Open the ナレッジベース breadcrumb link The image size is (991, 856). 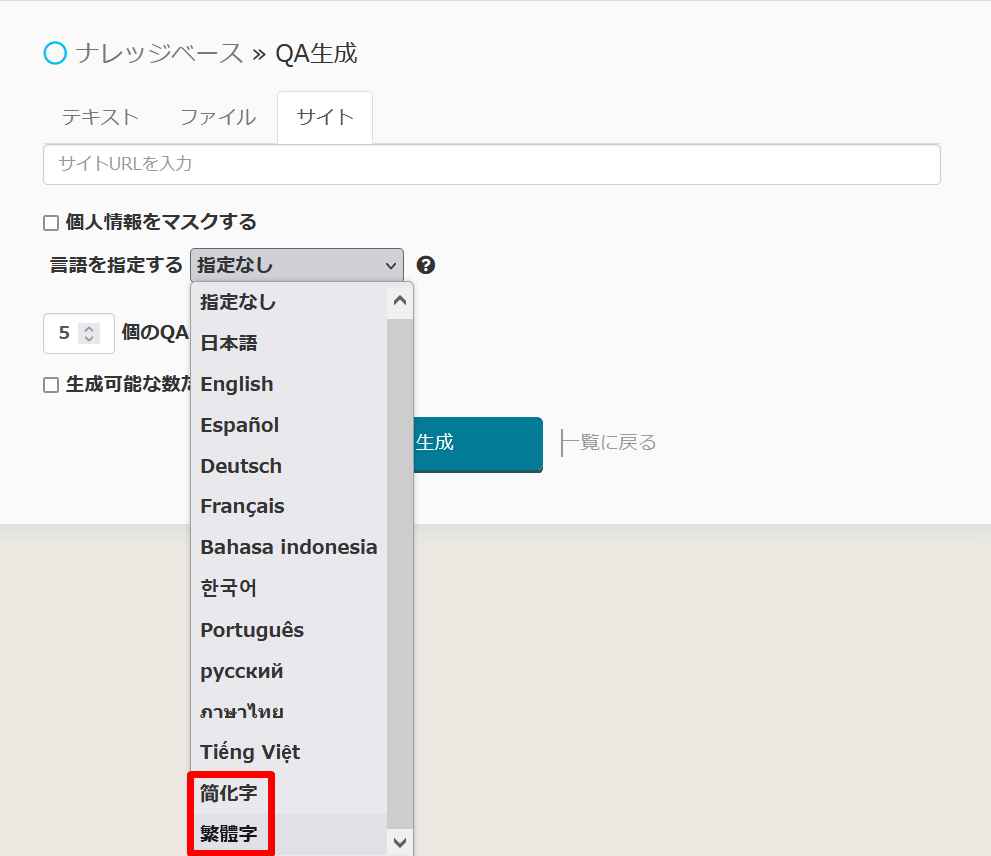(159, 54)
